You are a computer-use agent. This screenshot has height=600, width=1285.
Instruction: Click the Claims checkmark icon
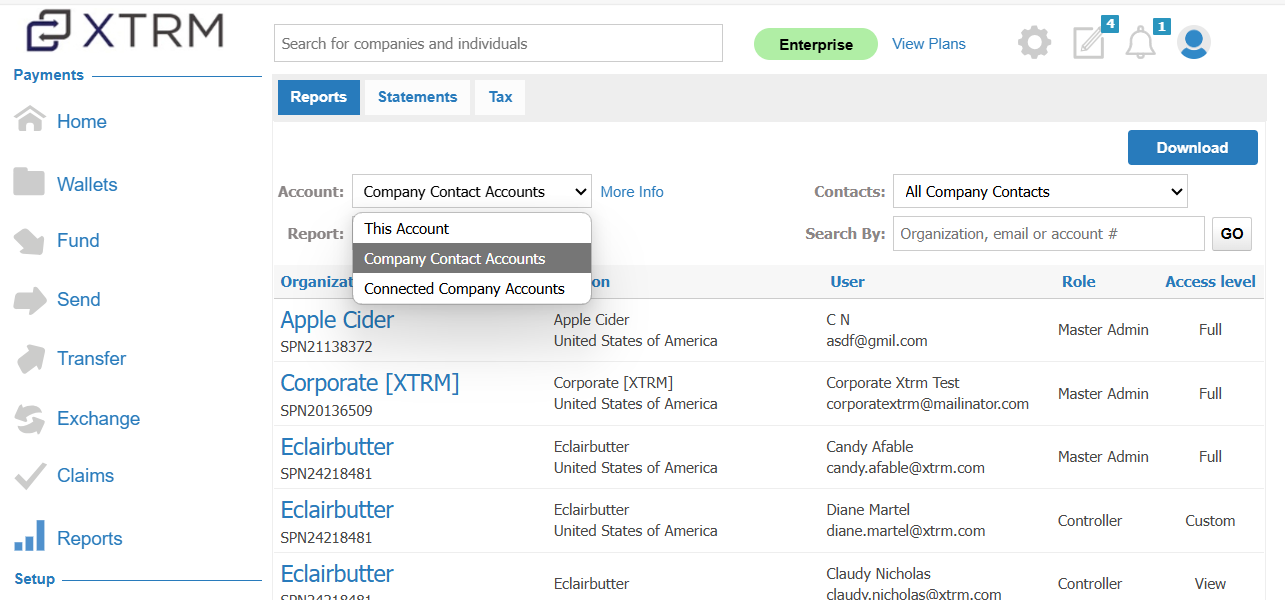coord(30,476)
